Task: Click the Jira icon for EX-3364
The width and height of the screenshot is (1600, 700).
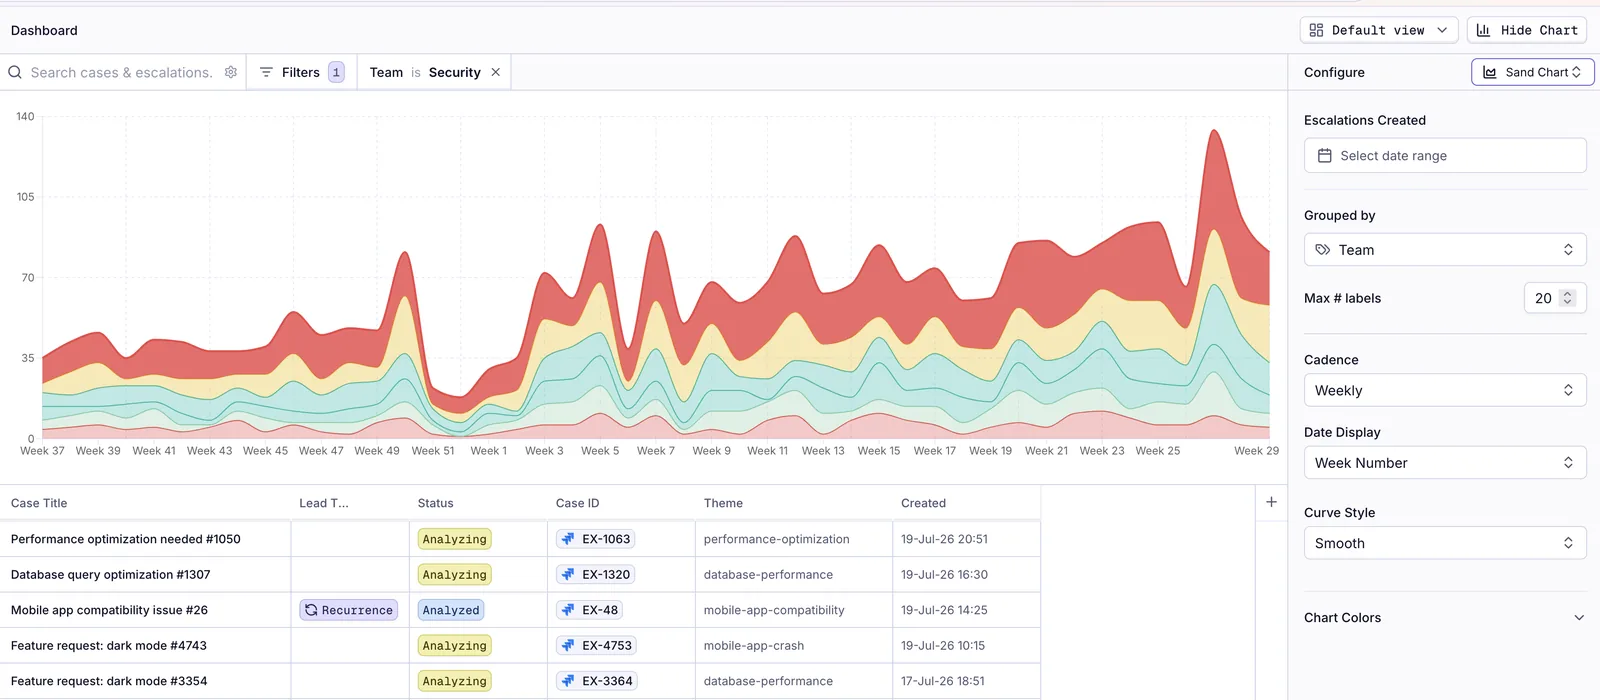Action: tap(569, 681)
